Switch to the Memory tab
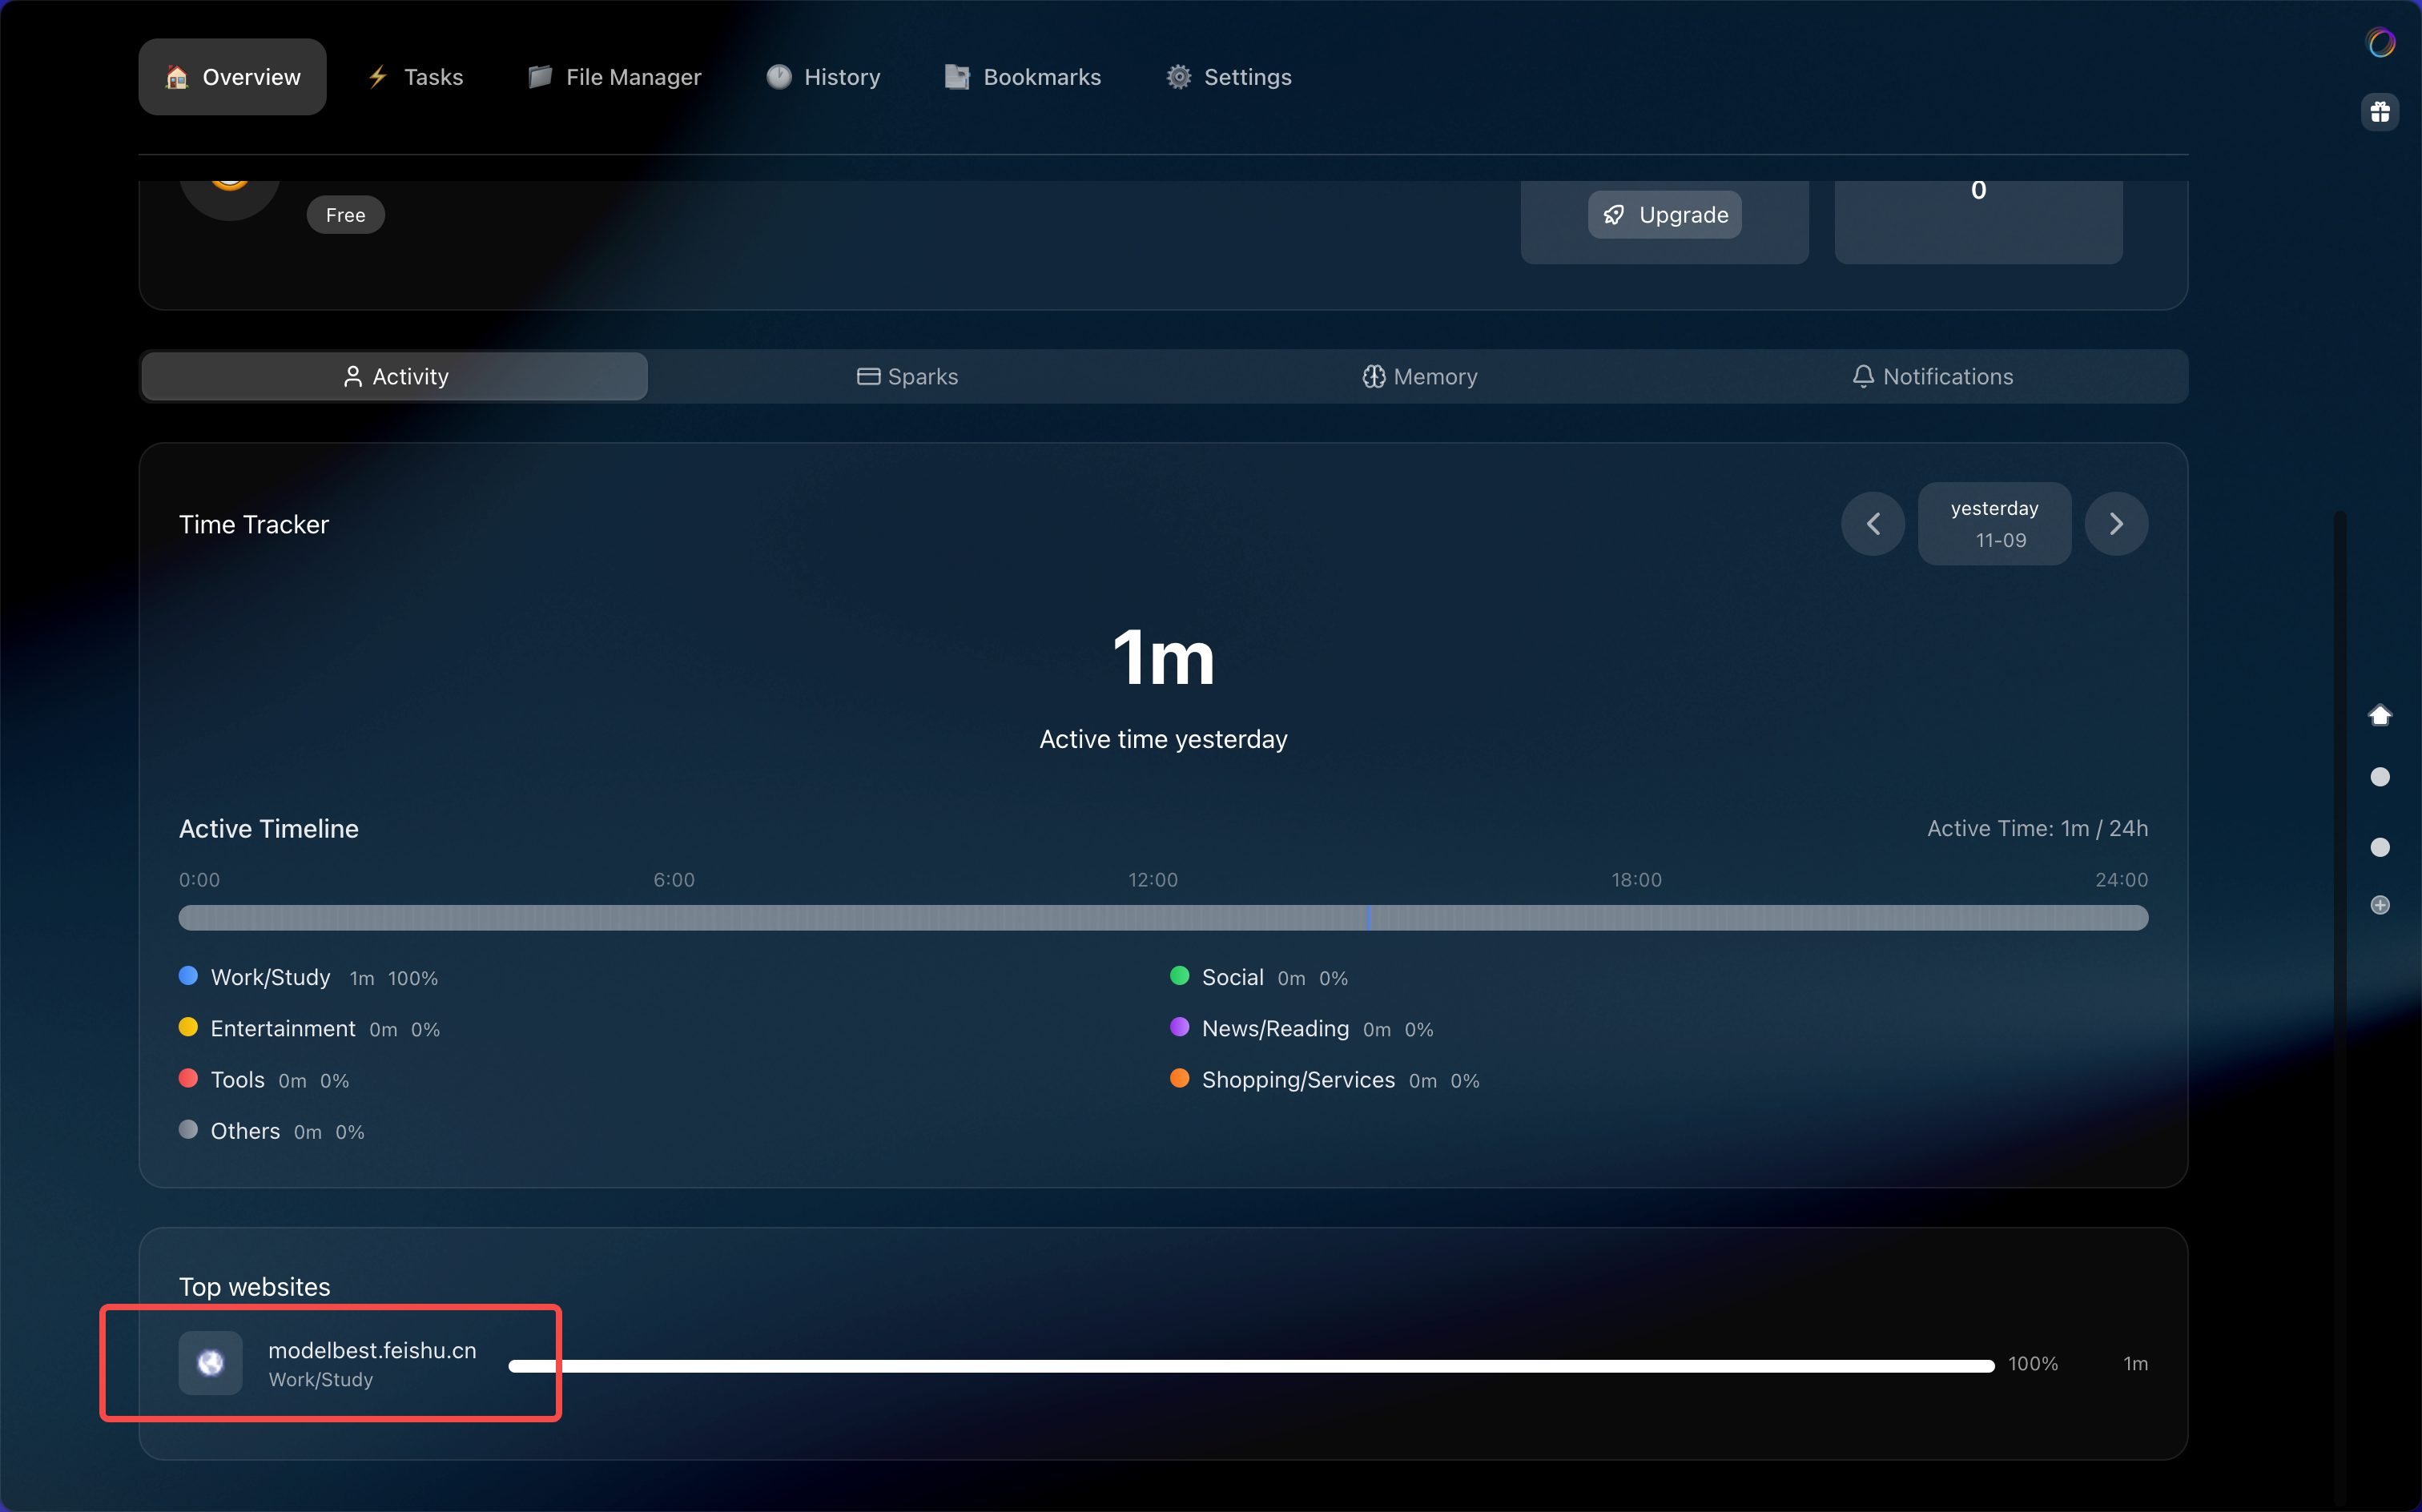Viewport: 2422px width, 1512px height. (x=1419, y=377)
